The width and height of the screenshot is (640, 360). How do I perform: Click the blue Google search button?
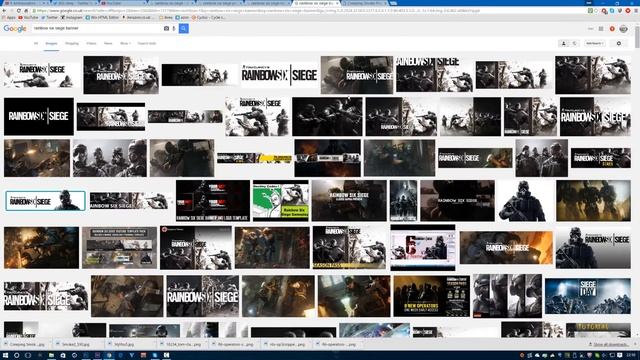pyautogui.click(x=184, y=29)
